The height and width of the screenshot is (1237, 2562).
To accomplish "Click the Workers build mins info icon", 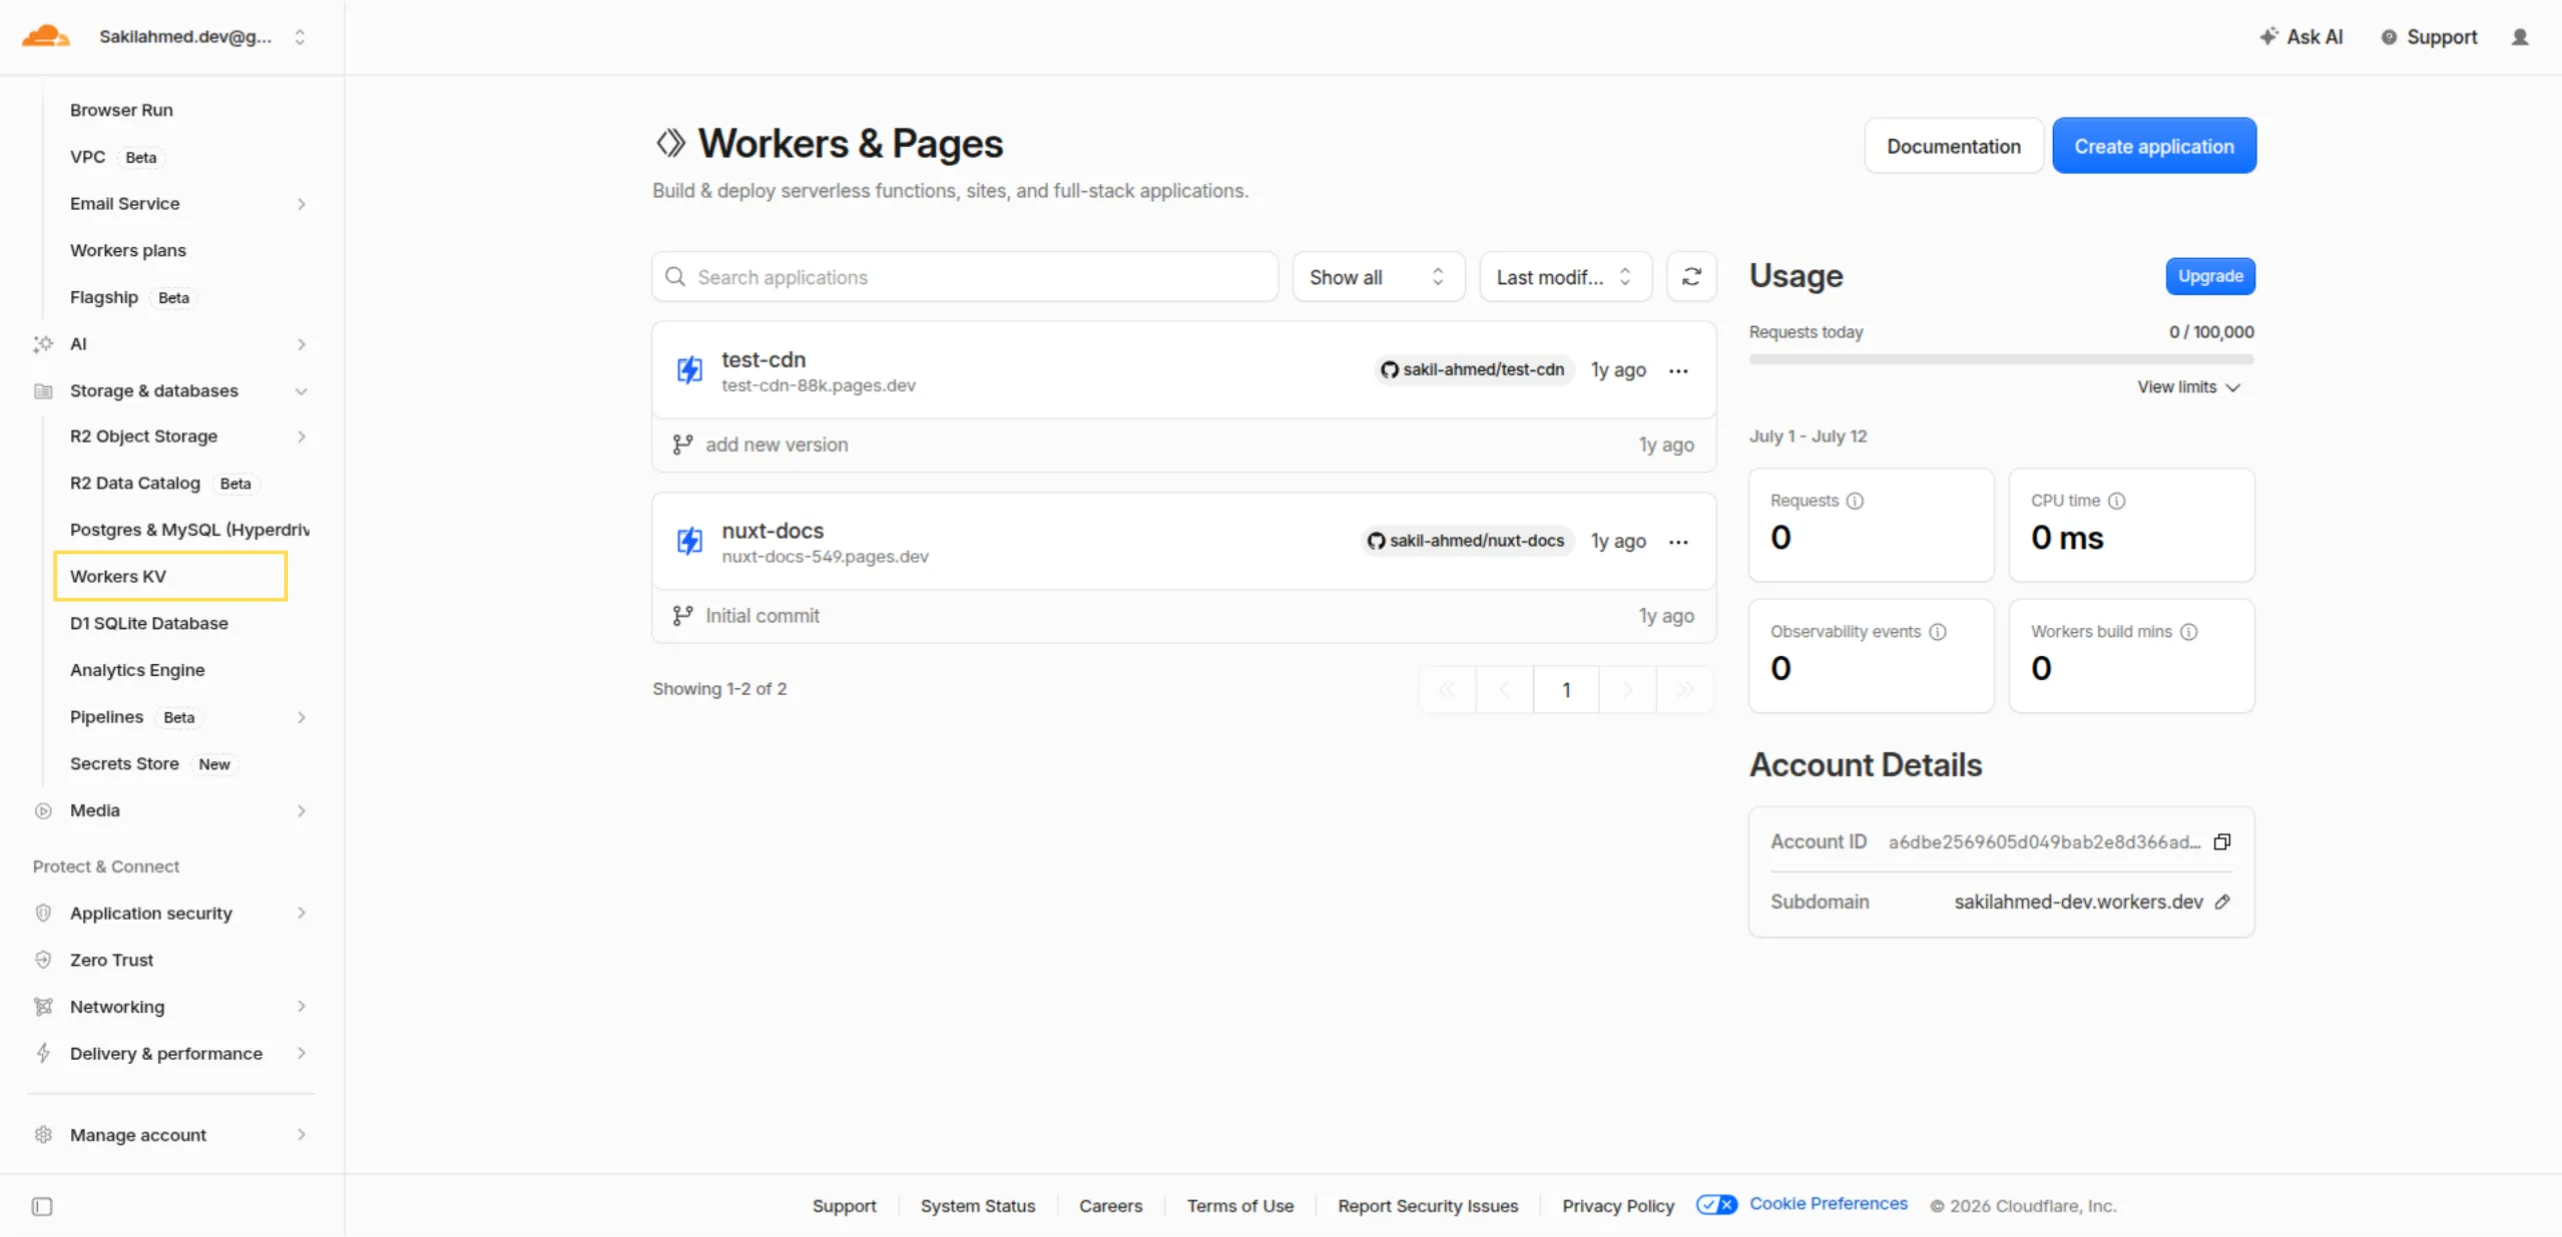I will click(x=2188, y=632).
